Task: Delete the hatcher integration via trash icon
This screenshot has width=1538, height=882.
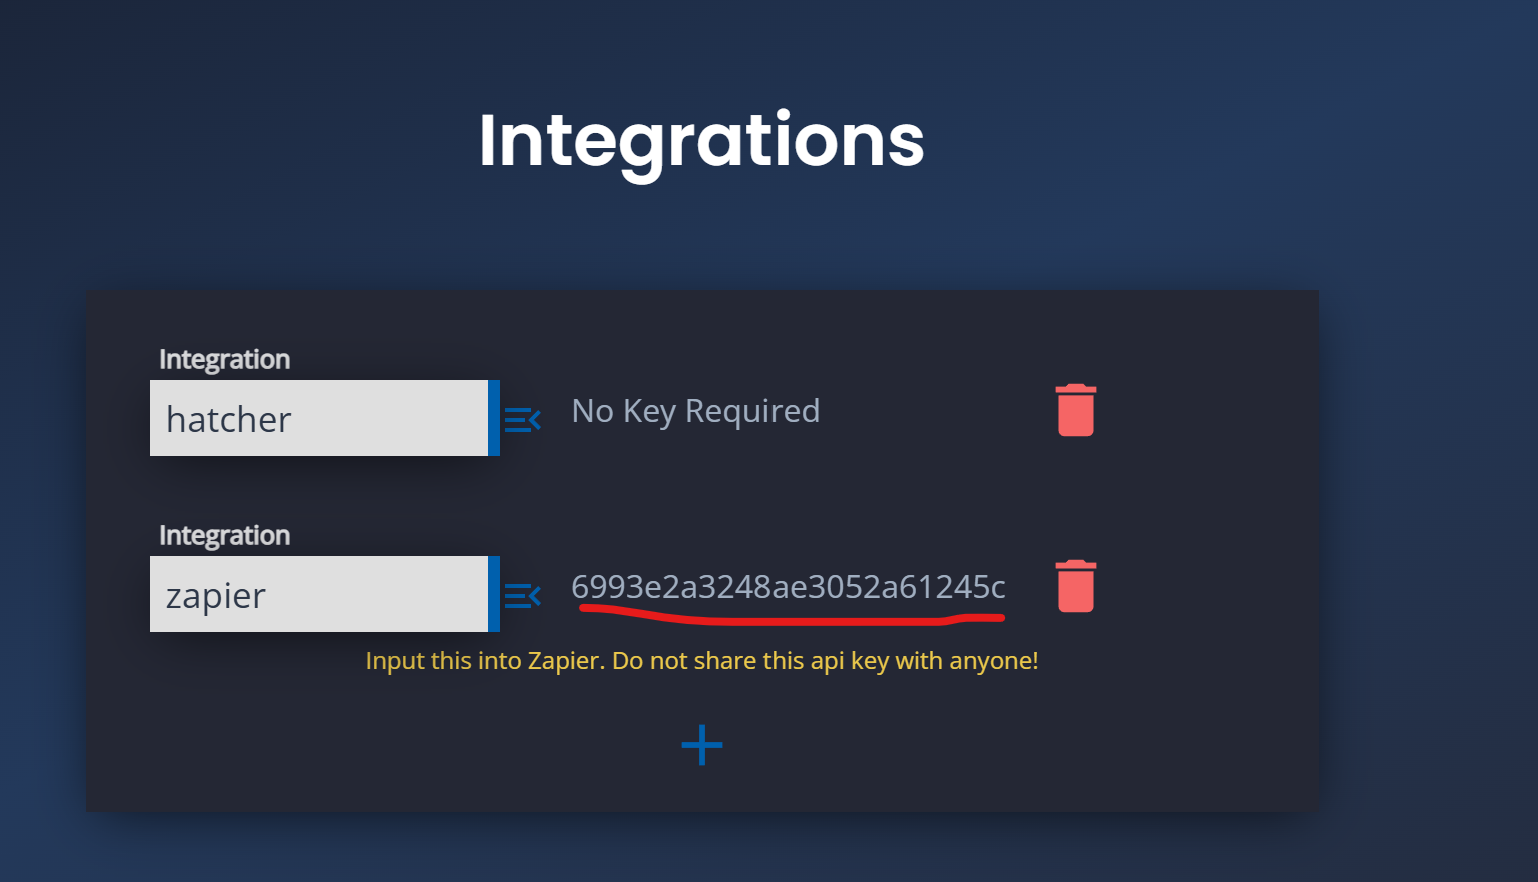Action: pyautogui.click(x=1074, y=410)
